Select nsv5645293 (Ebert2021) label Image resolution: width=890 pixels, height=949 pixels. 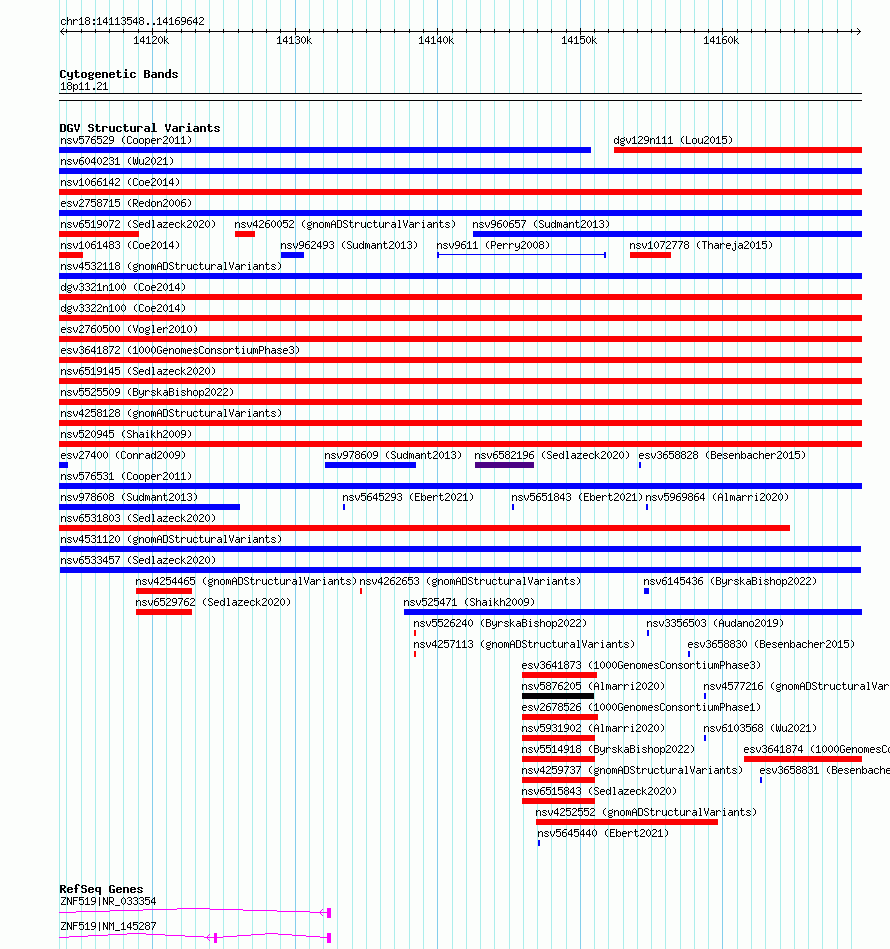(x=408, y=497)
